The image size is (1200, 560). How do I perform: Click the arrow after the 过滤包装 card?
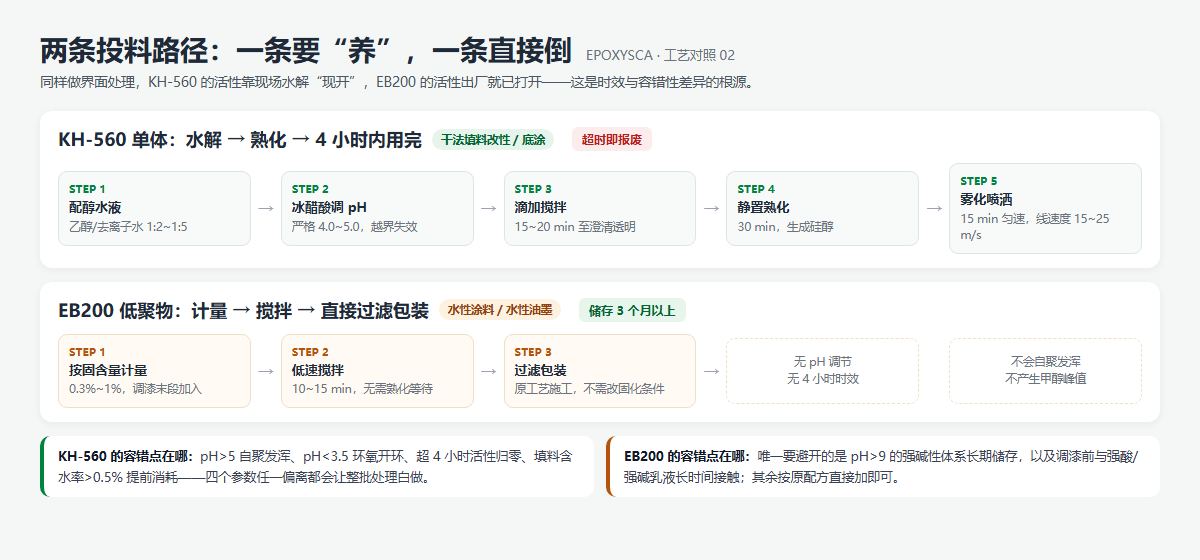coord(711,371)
